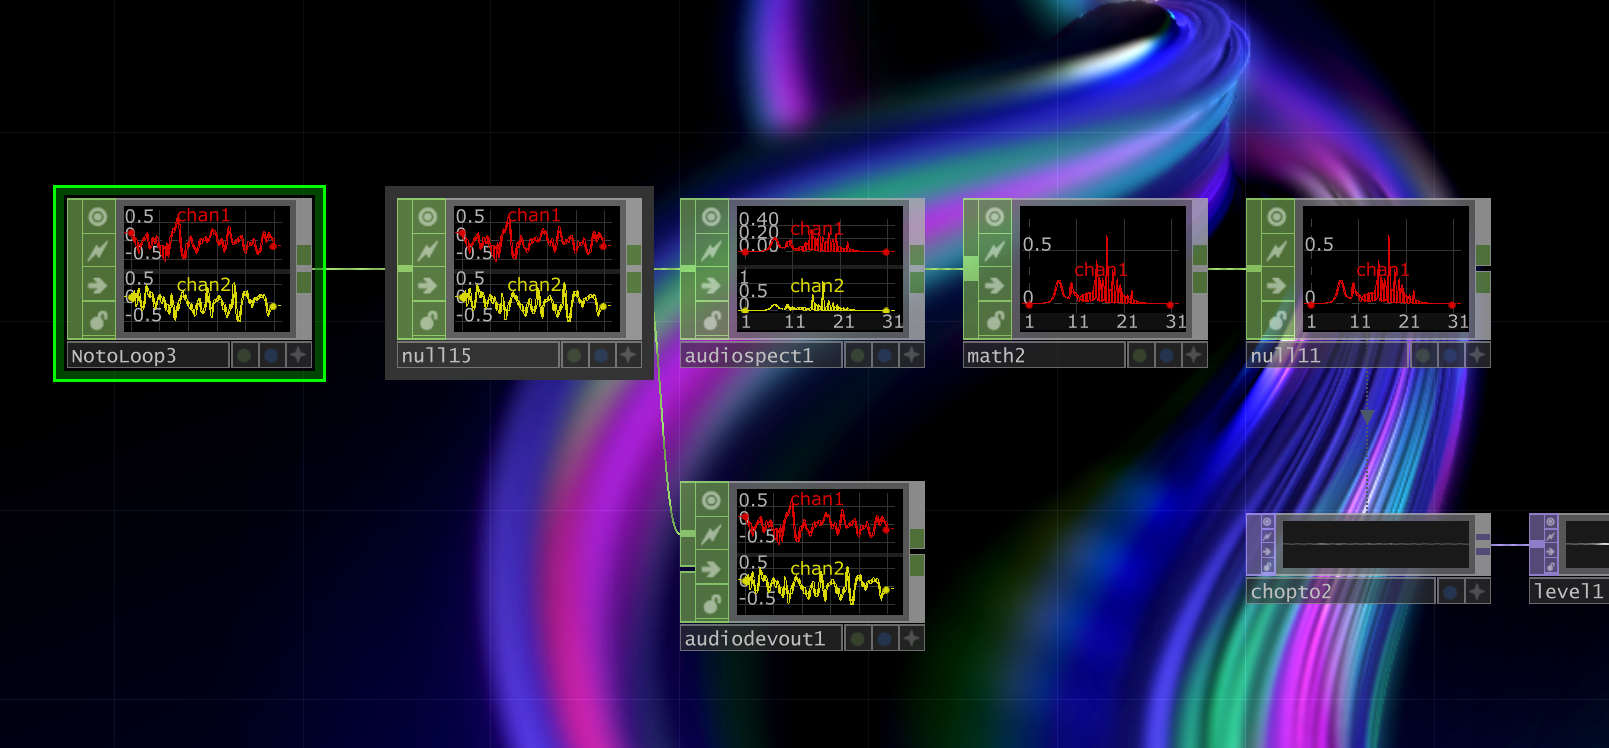Image resolution: width=1609 pixels, height=748 pixels.
Task: Toggle viewer active flag on NotoLoop3
Action: 97,216
